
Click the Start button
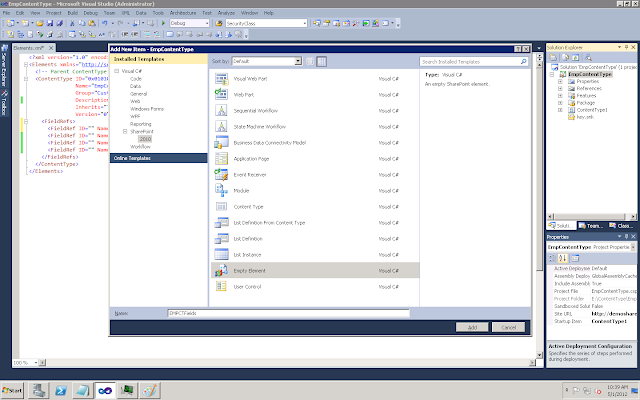coord(13,391)
